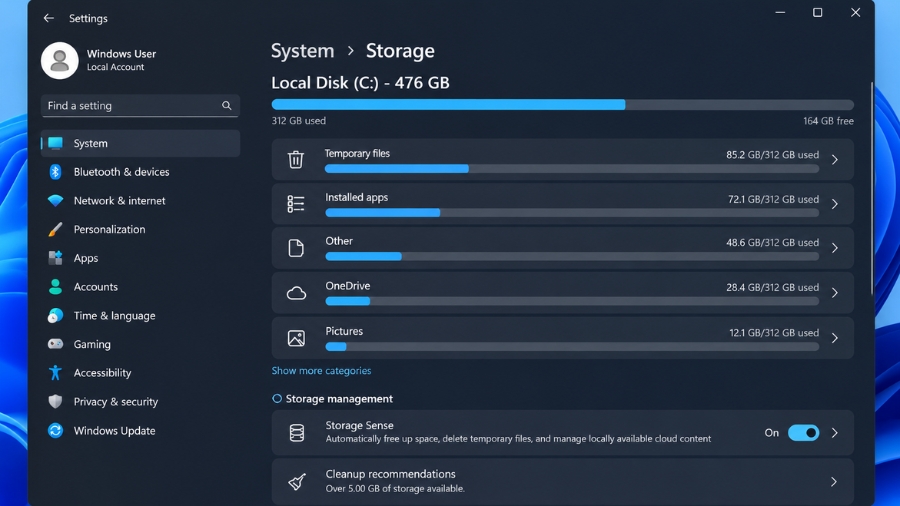Screen dimensions: 900x506
Task: Click the 164 GB free label
Action: [828, 120]
